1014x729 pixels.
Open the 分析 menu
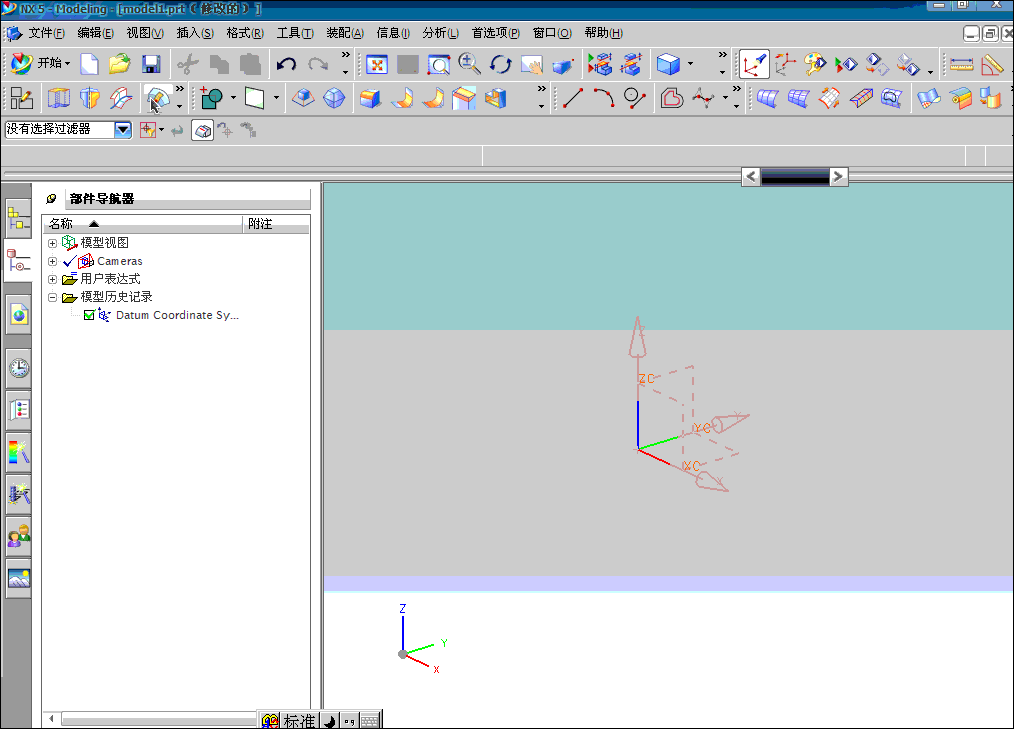tap(440, 33)
